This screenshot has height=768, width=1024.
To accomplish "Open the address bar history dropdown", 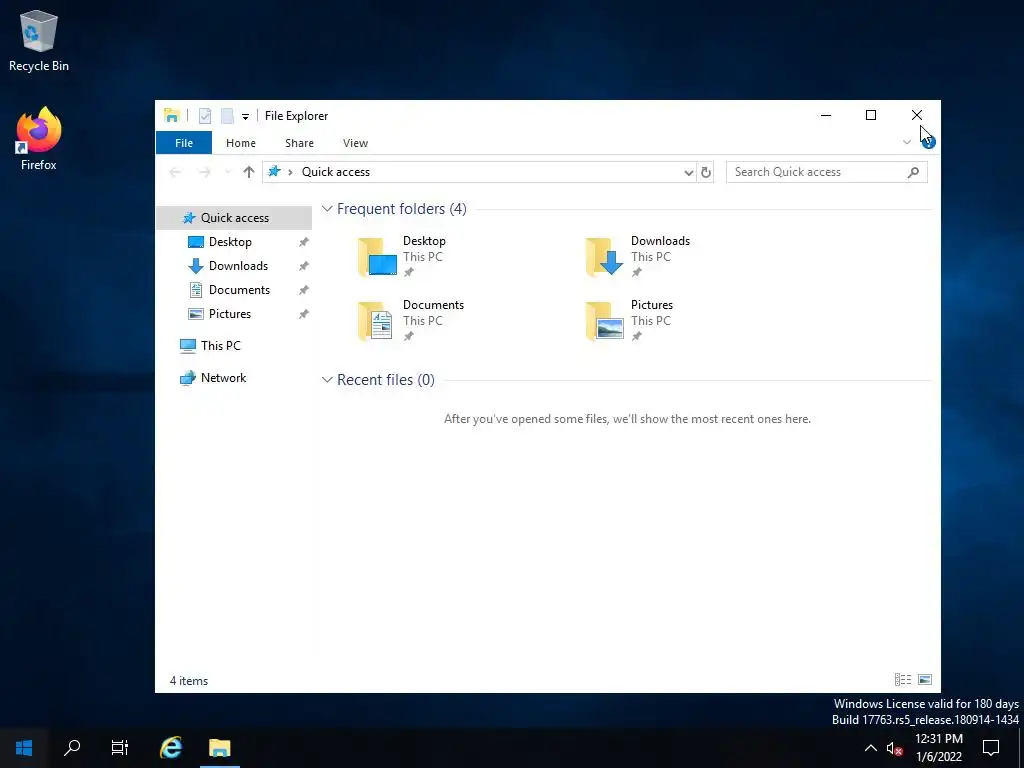I will pyautogui.click(x=688, y=172).
